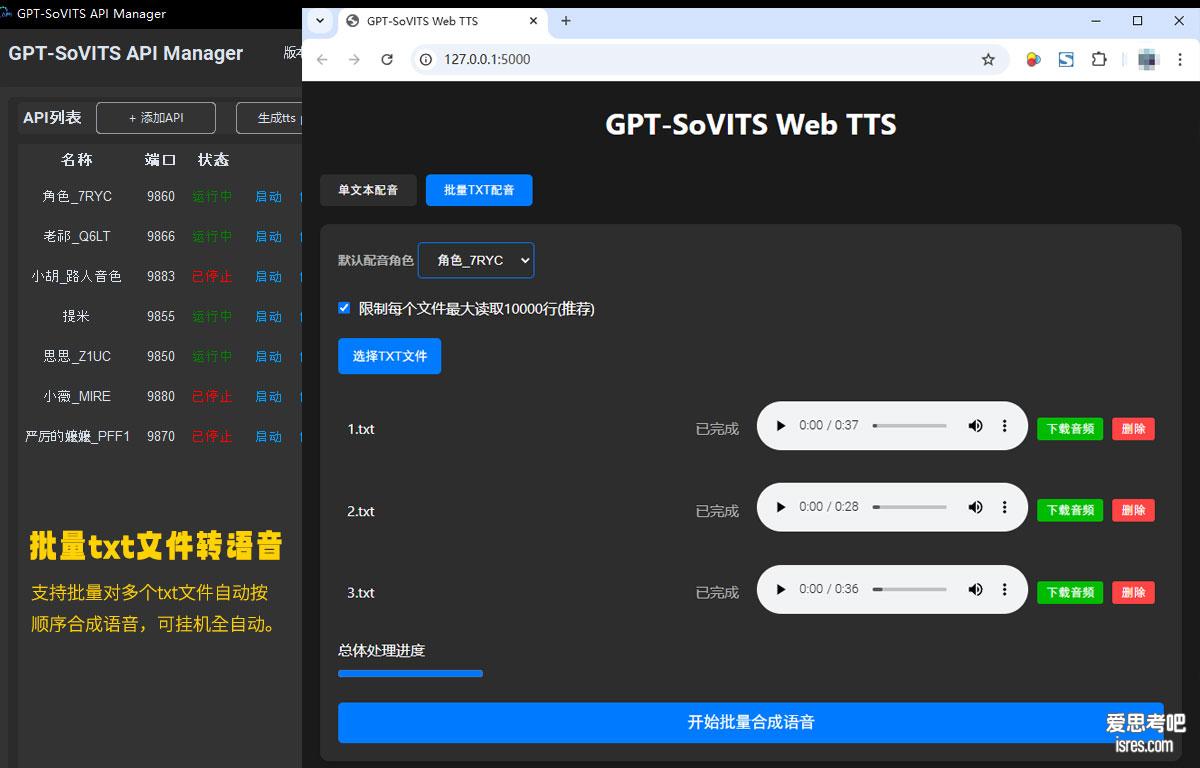
Task: Open the tab search chevron dropdown
Action: pyautogui.click(x=320, y=20)
